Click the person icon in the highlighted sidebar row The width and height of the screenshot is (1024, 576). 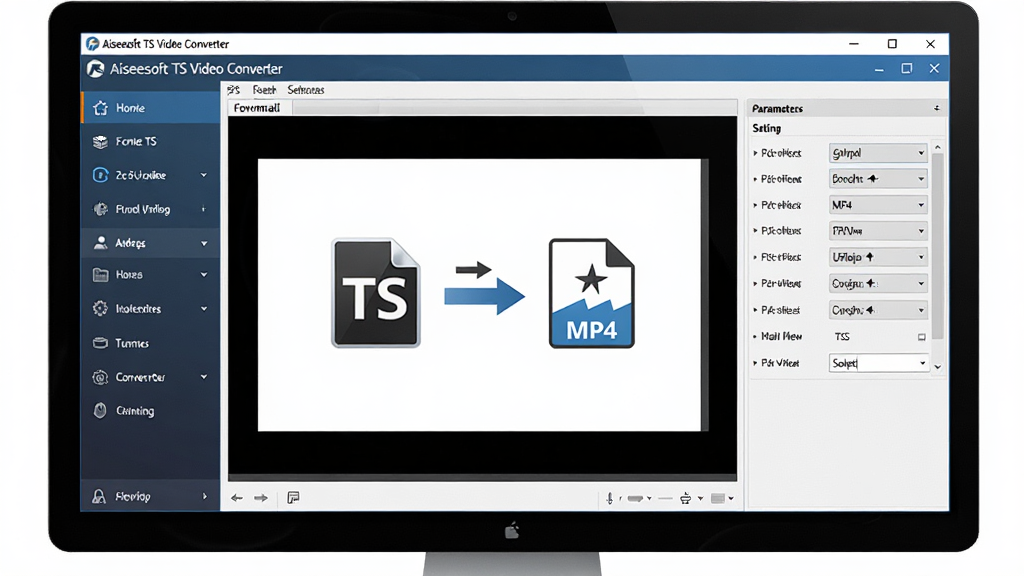[100, 243]
